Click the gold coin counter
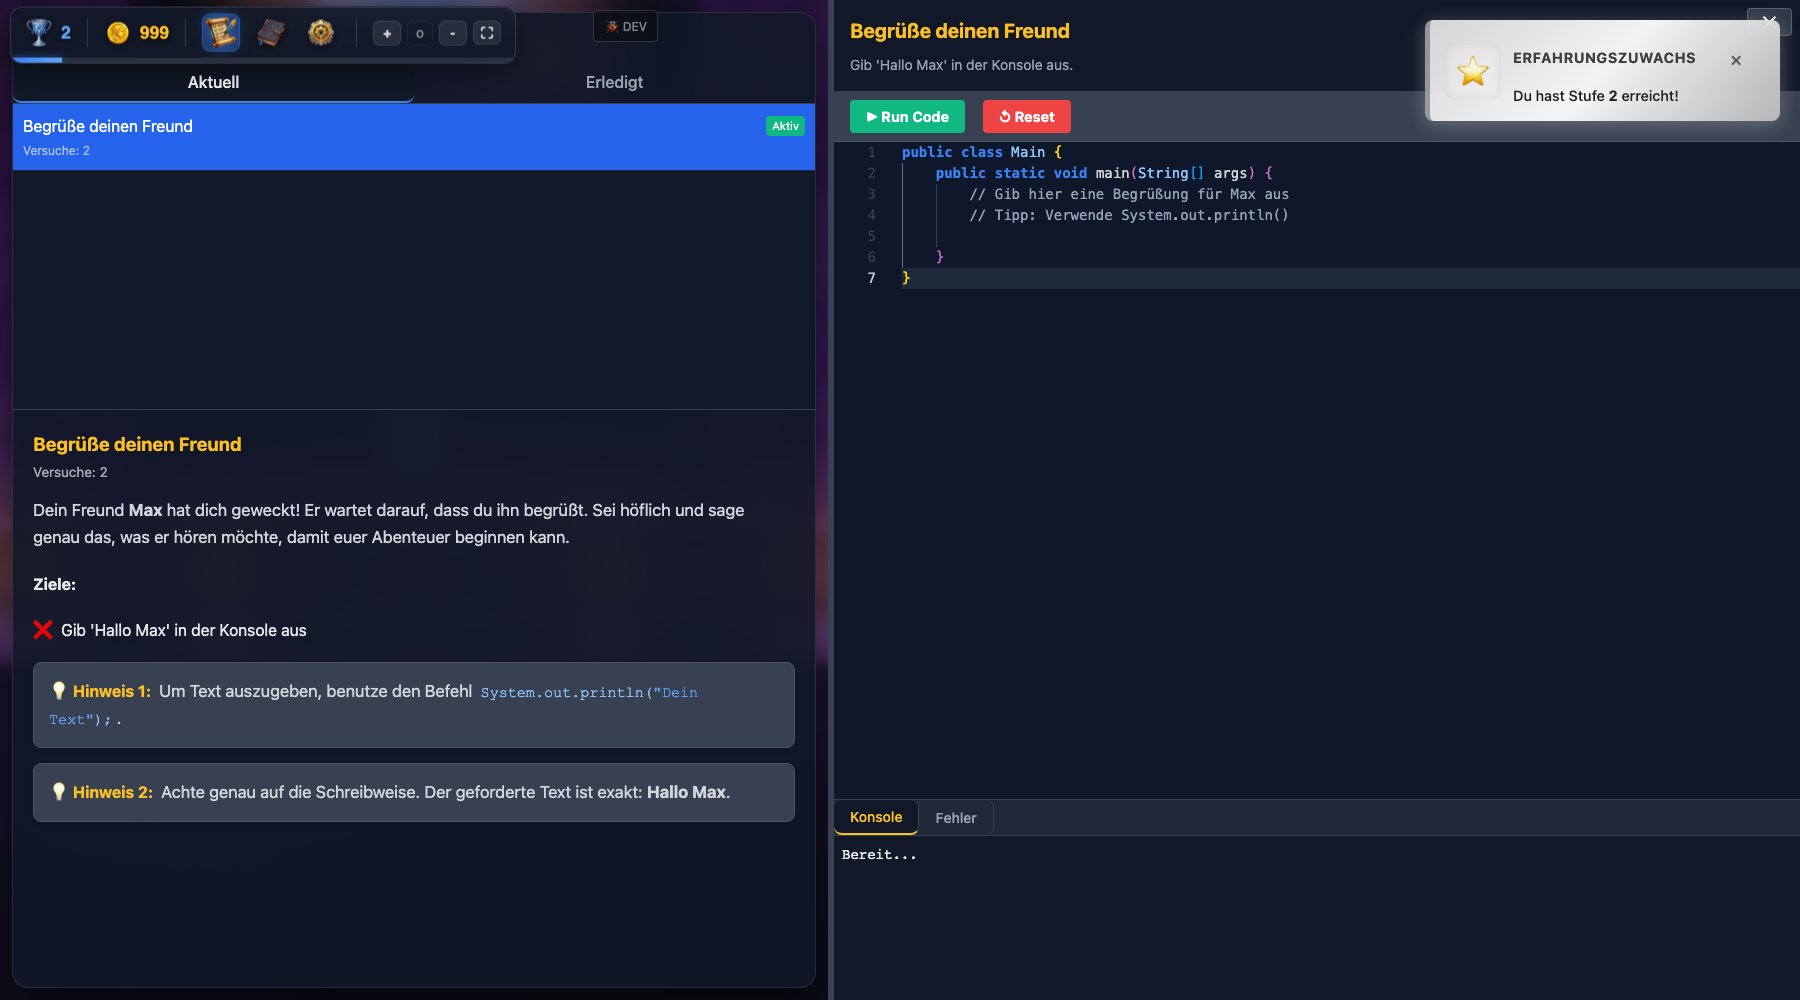Image resolution: width=1800 pixels, height=1000 pixels. coord(137,32)
